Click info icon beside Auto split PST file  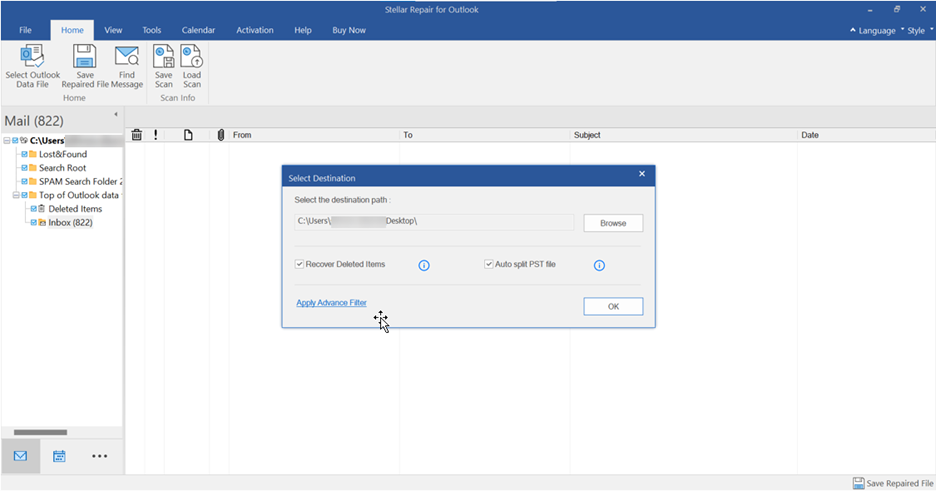coord(599,265)
